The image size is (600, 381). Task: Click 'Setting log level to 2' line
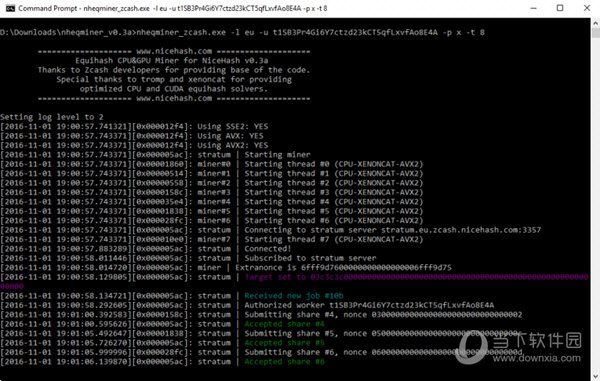click(52, 117)
